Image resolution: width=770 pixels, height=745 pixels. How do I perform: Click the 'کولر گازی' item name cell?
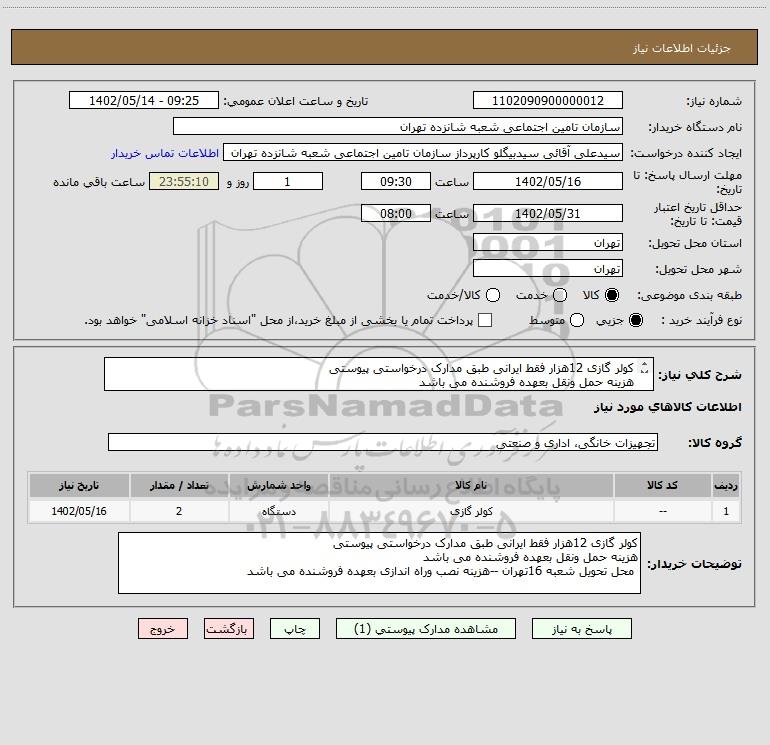[x=471, y=511]
